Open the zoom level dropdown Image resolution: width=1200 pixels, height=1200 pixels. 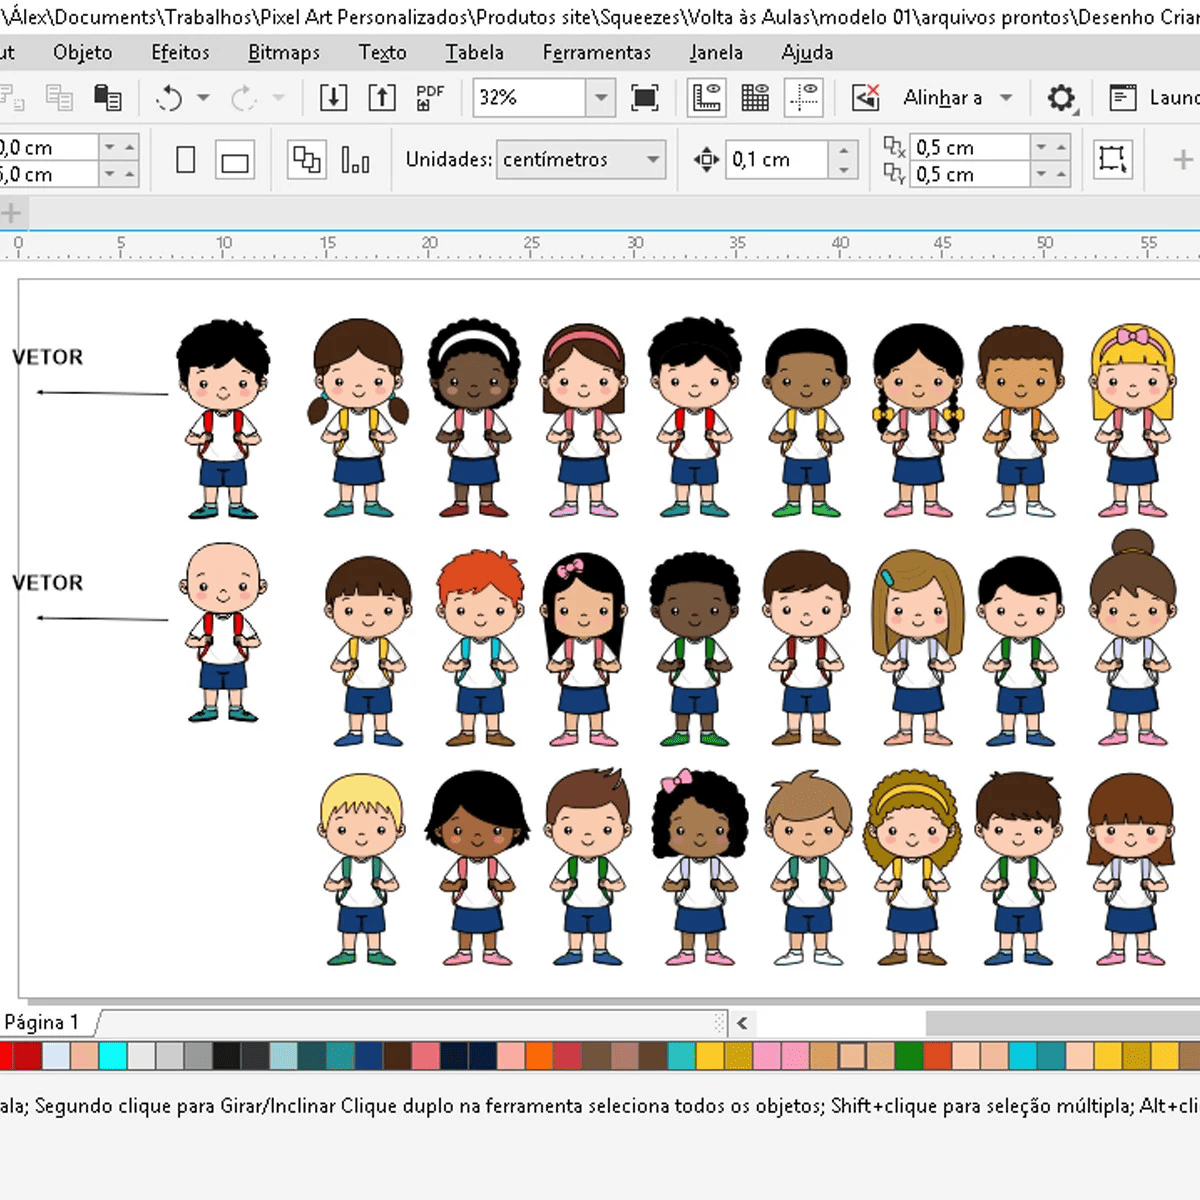600,98
